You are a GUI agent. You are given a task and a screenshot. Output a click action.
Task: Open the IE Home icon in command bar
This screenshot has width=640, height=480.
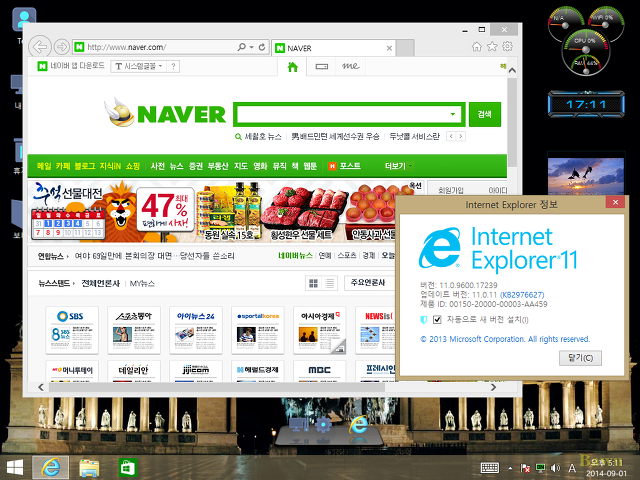[477, 47]
